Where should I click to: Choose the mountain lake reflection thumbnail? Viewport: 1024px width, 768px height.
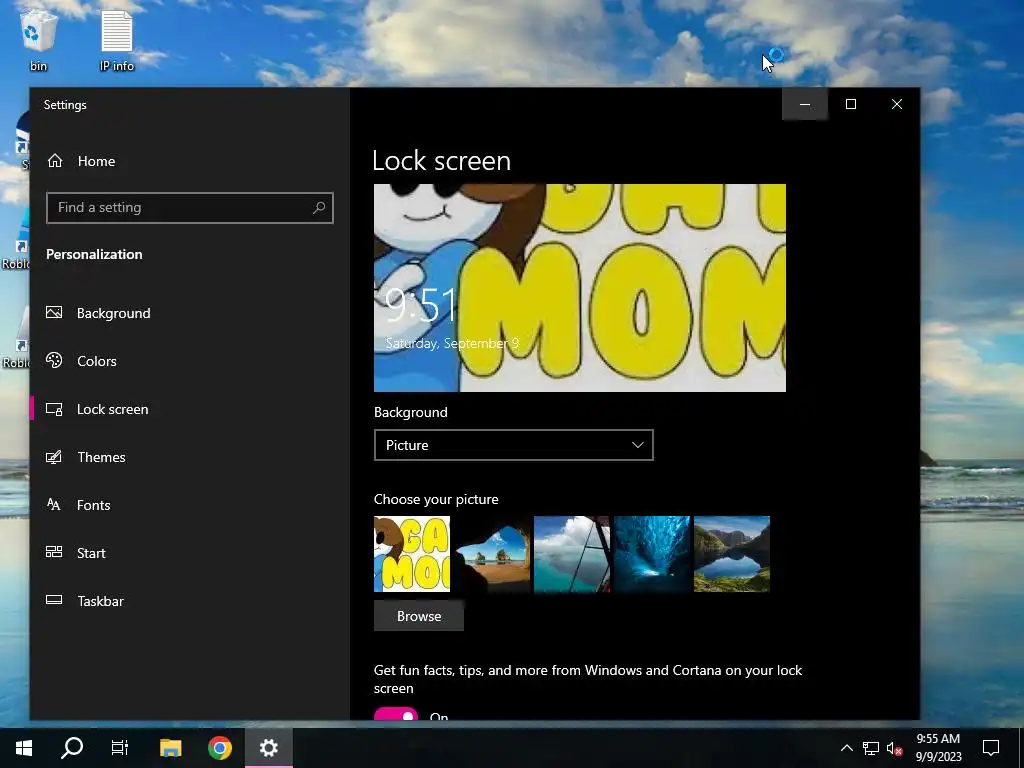pos(732,554)
